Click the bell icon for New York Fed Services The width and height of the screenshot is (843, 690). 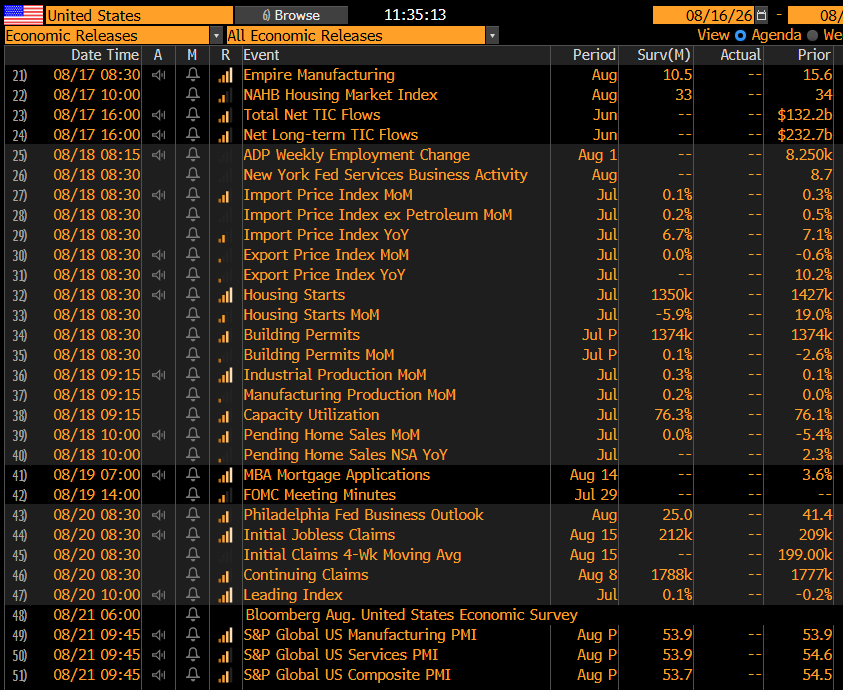click(x=192, y=175)
